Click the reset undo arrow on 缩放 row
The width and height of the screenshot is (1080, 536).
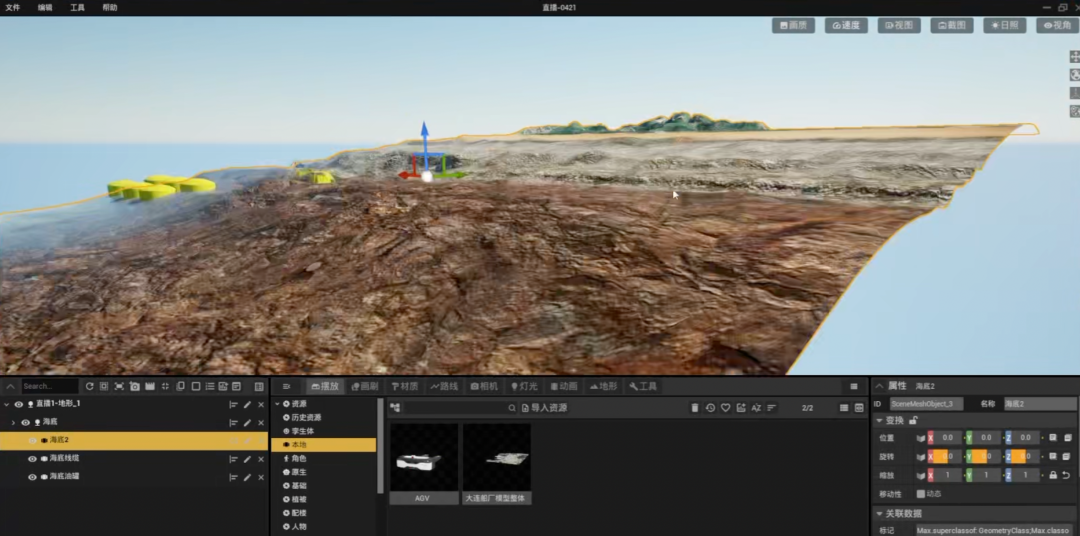[x=1066, y=475]
